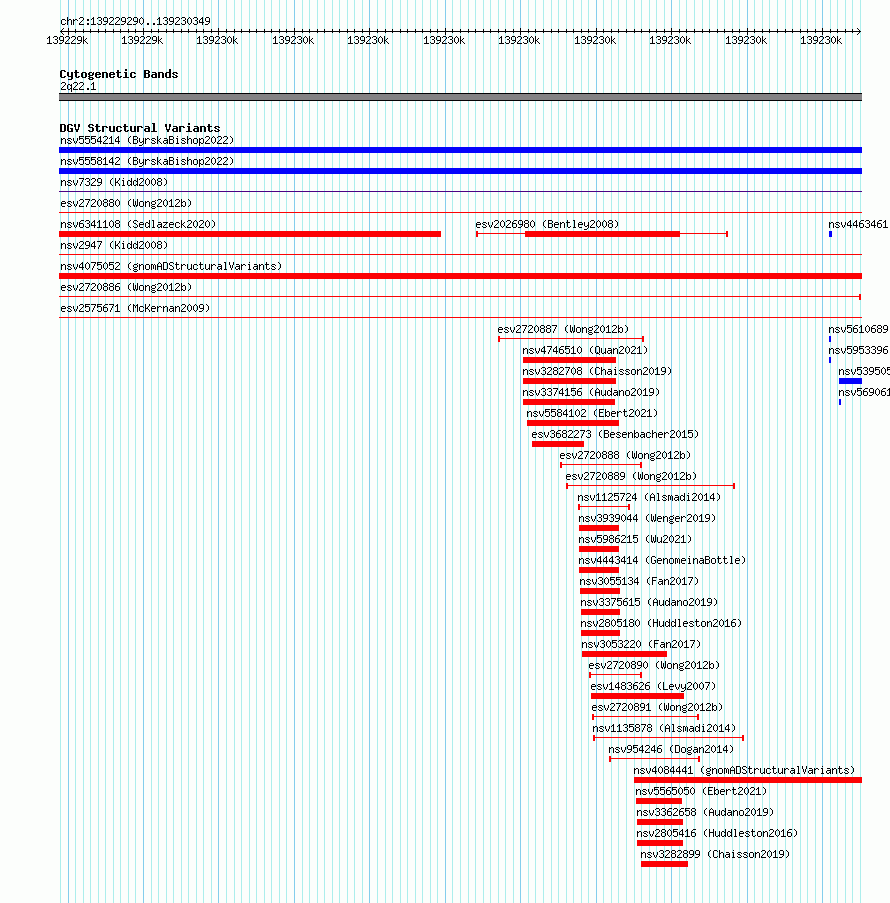
Task: Click the 2q22.1 band label
Action: pos(78,86)
